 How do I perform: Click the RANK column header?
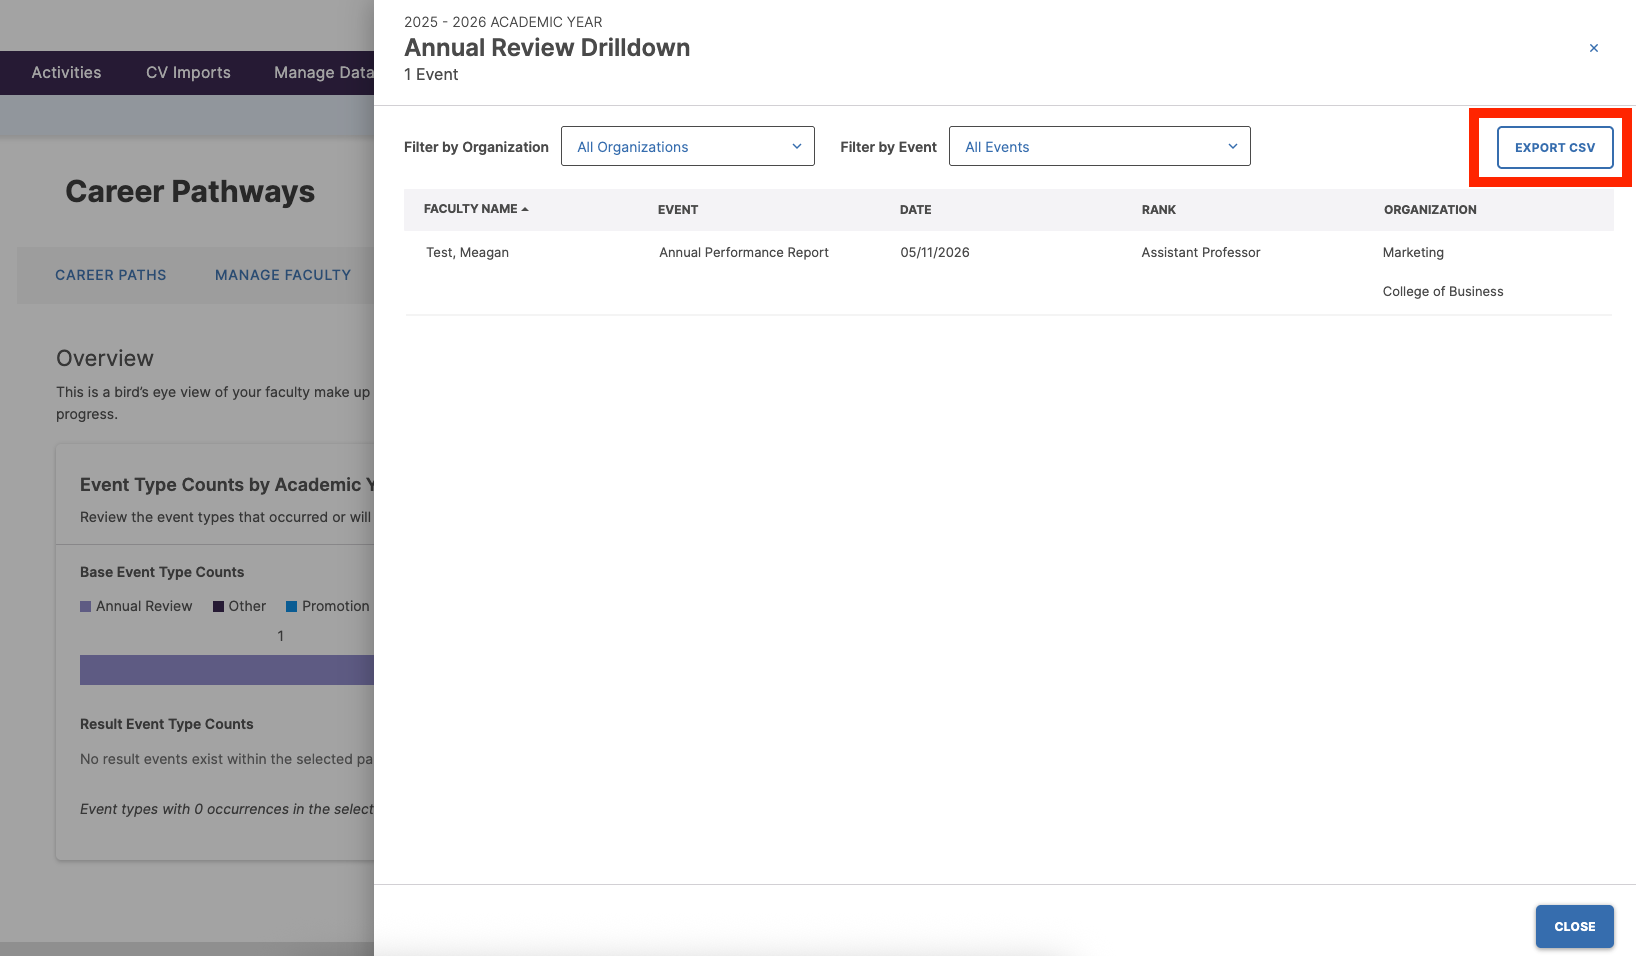(x=1159, y=210)
